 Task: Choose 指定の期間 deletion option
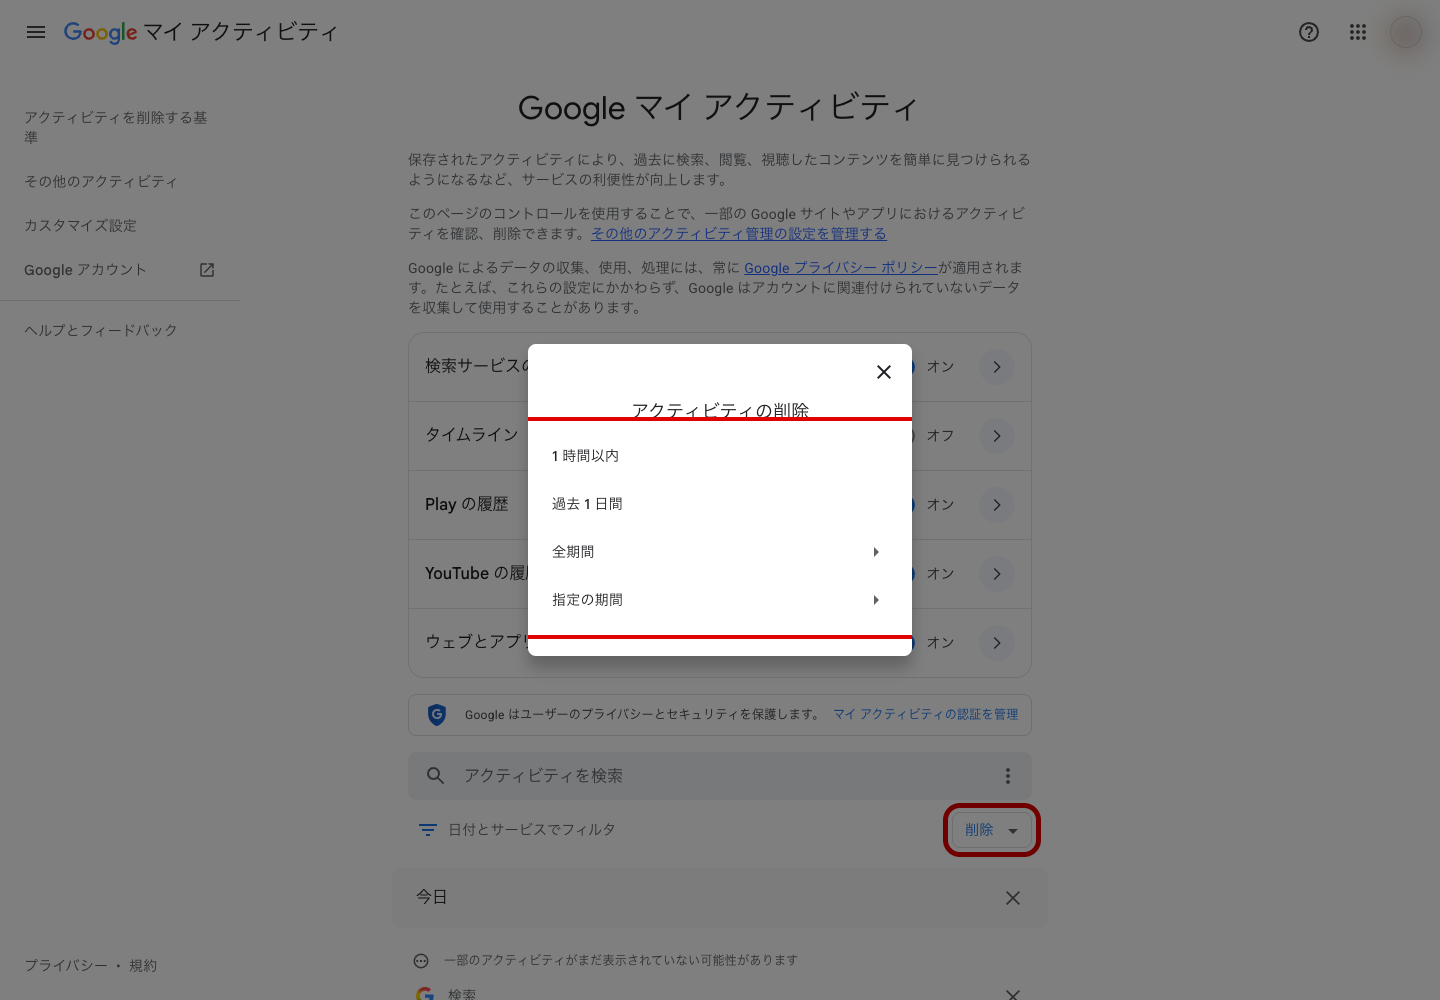click(720, 600)
